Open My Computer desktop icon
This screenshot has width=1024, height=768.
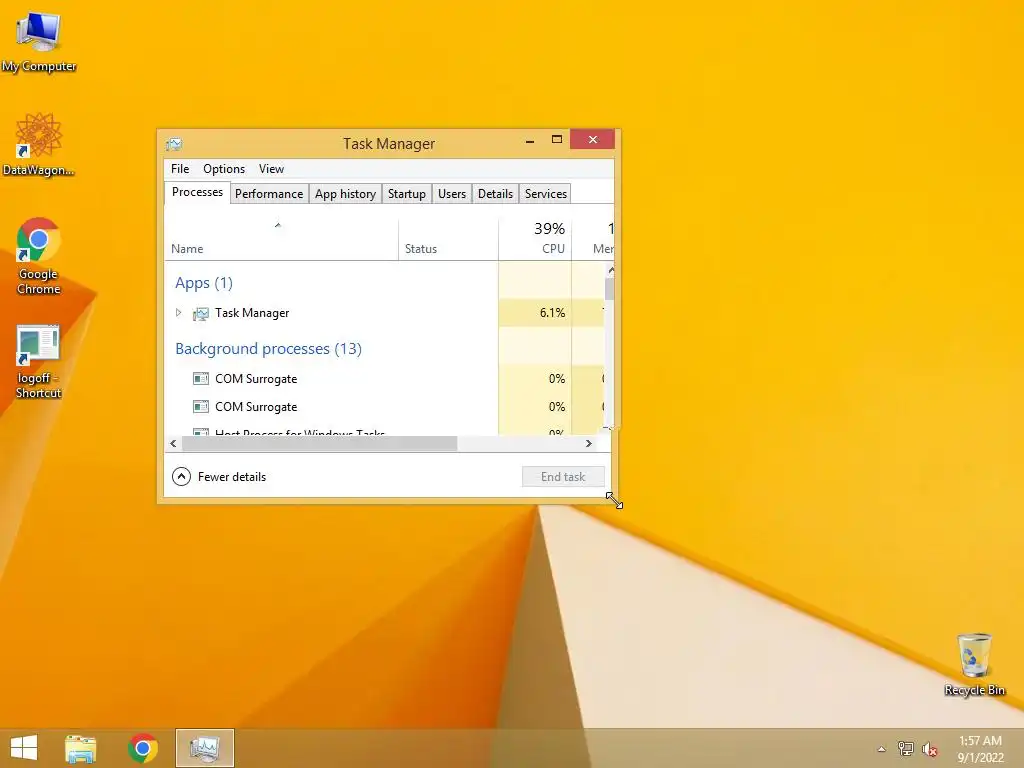pyautogui.click(x=39, y=39)
